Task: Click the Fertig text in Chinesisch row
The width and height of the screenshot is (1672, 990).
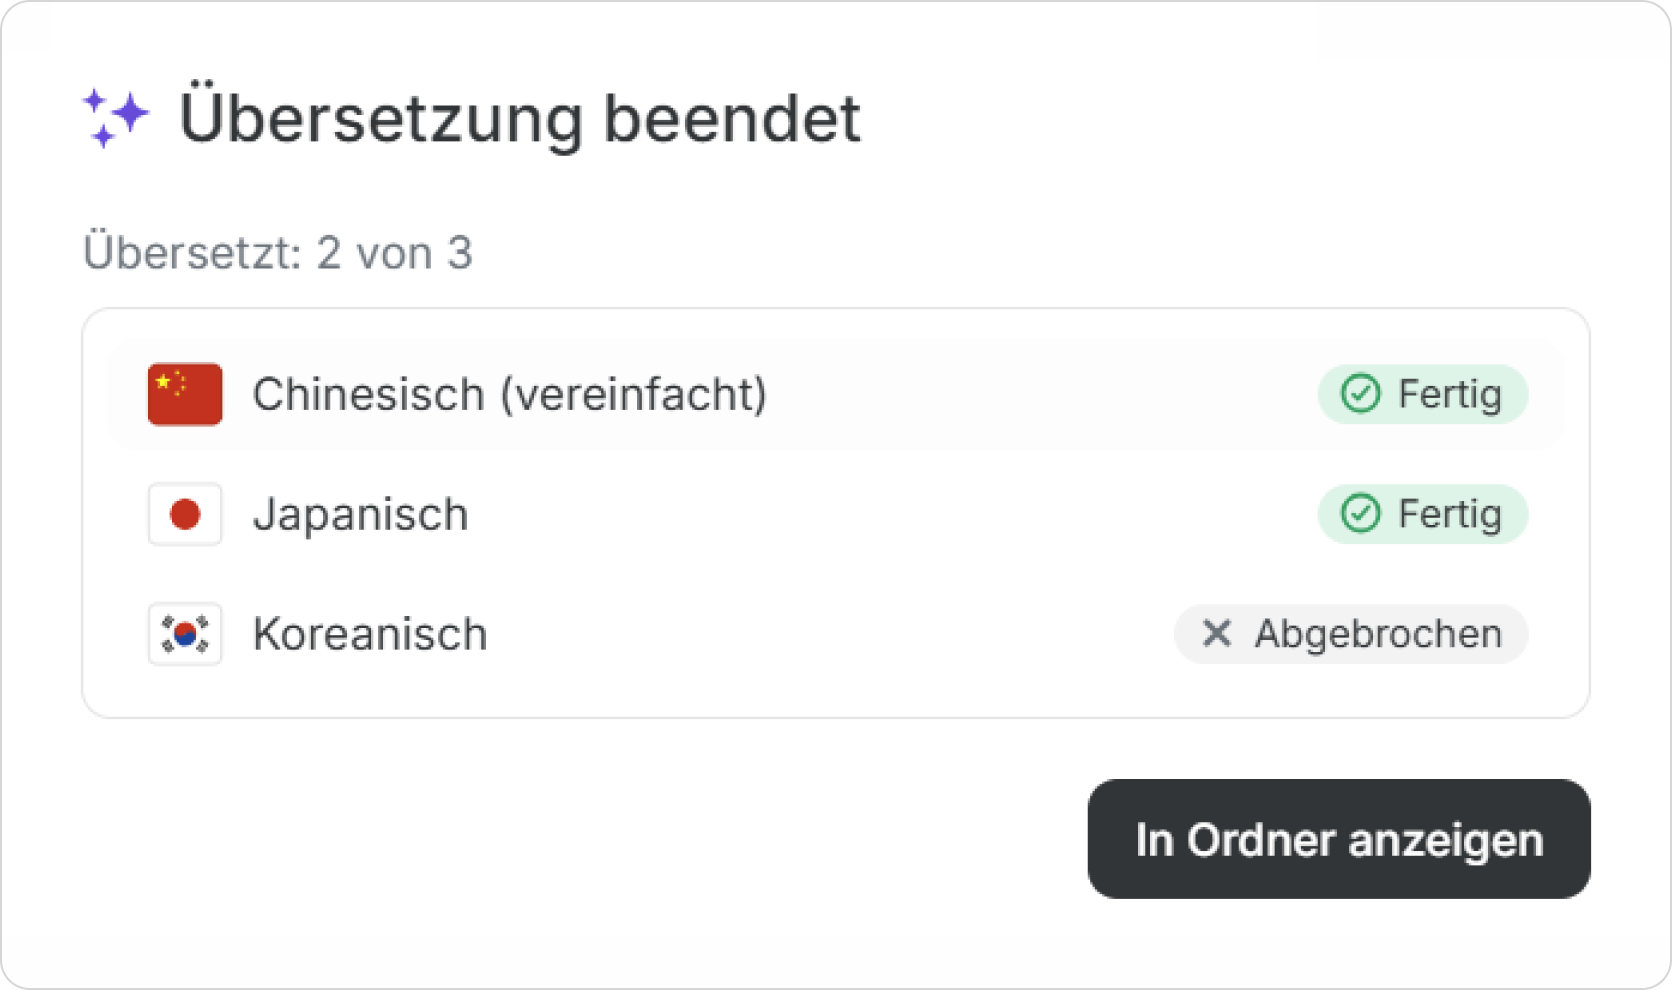Action: click(1449, 394)
